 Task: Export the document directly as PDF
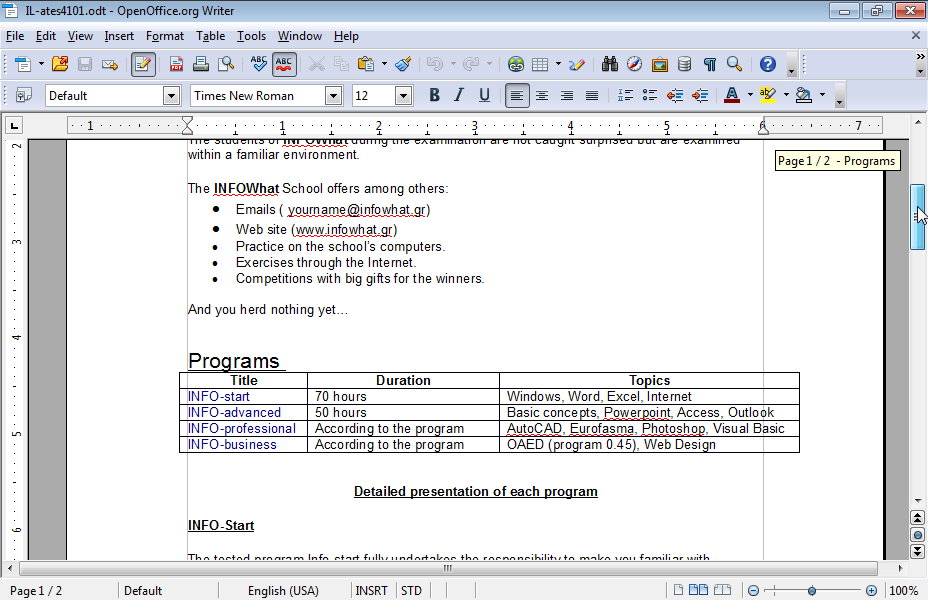(175, 64)
